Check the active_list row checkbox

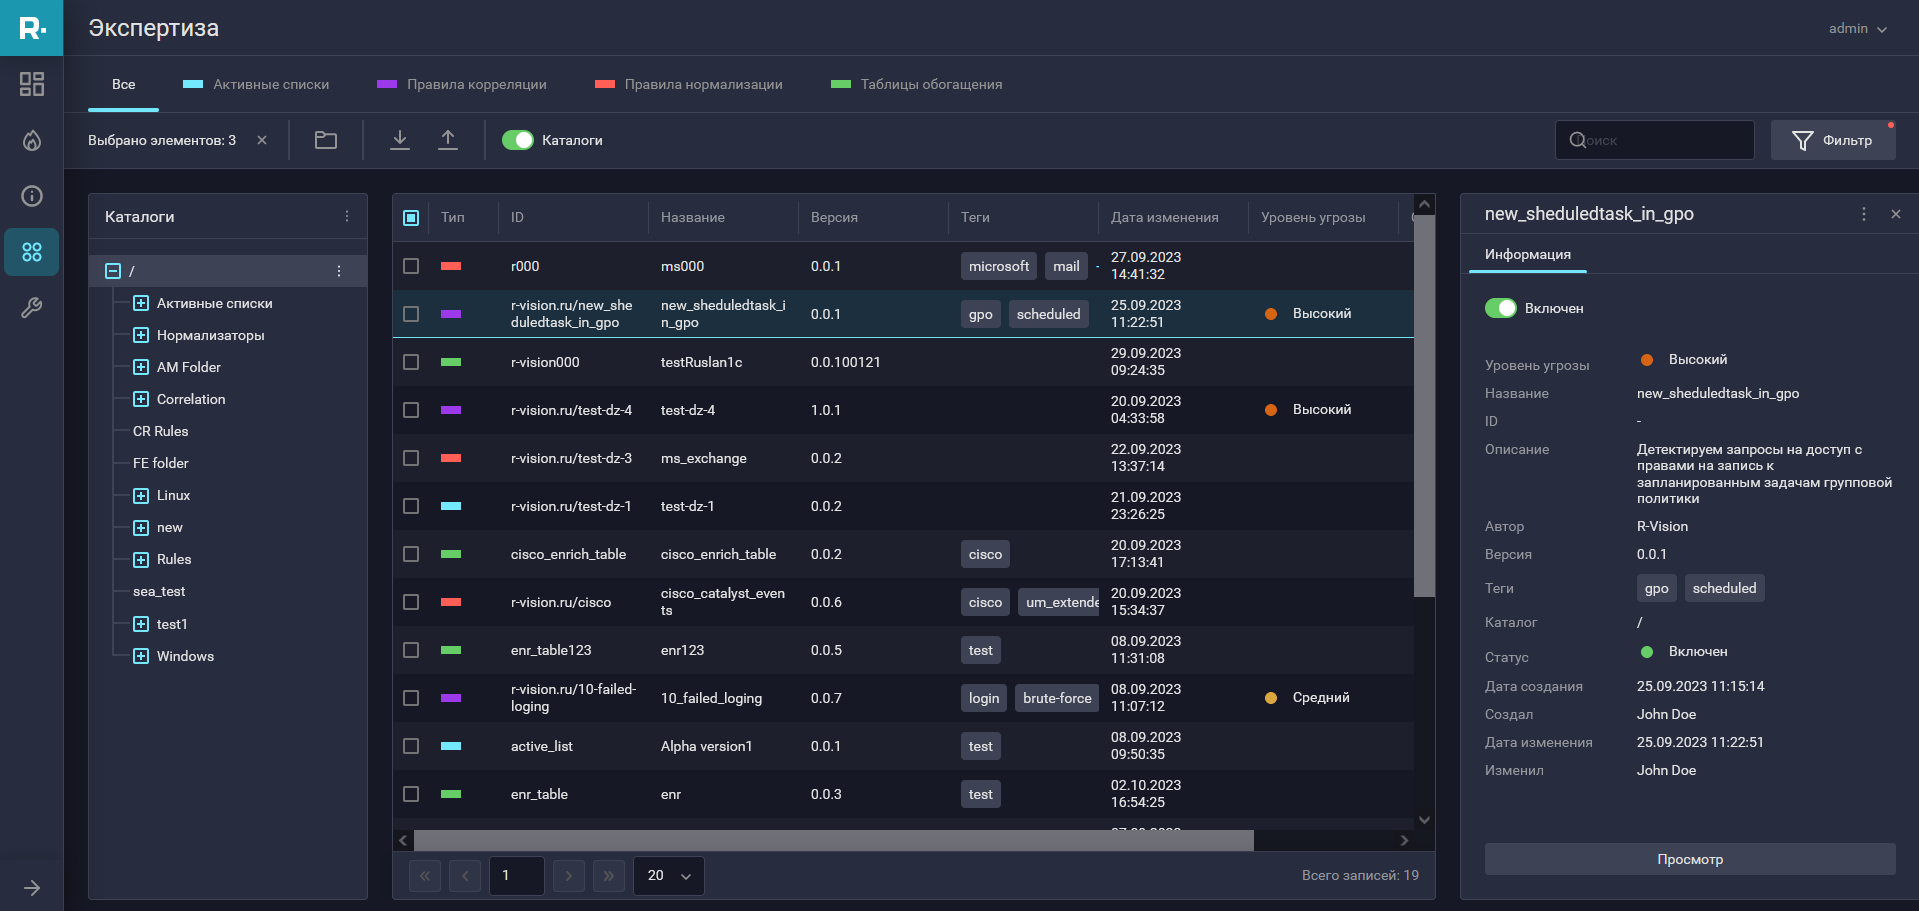click(411, 746)
